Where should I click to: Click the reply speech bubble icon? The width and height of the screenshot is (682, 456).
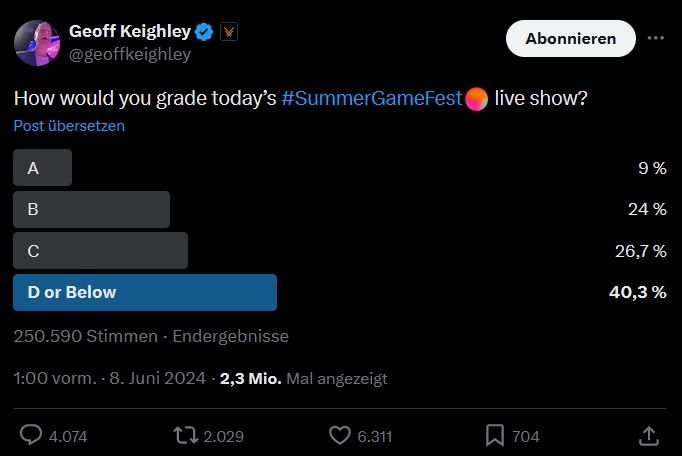coord(31,435)
